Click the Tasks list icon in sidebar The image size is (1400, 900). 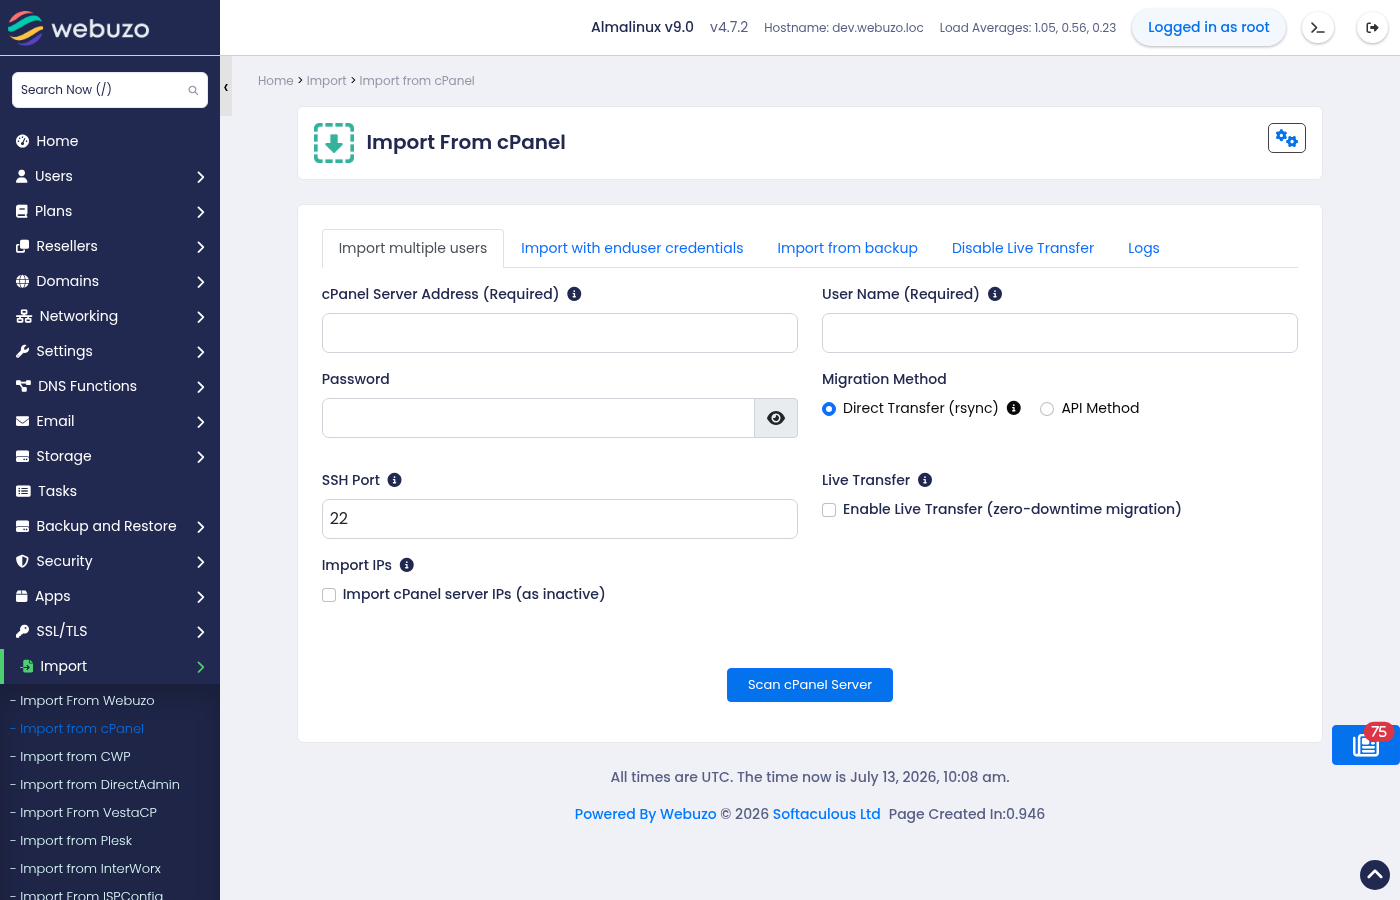[x=23, y=491]
